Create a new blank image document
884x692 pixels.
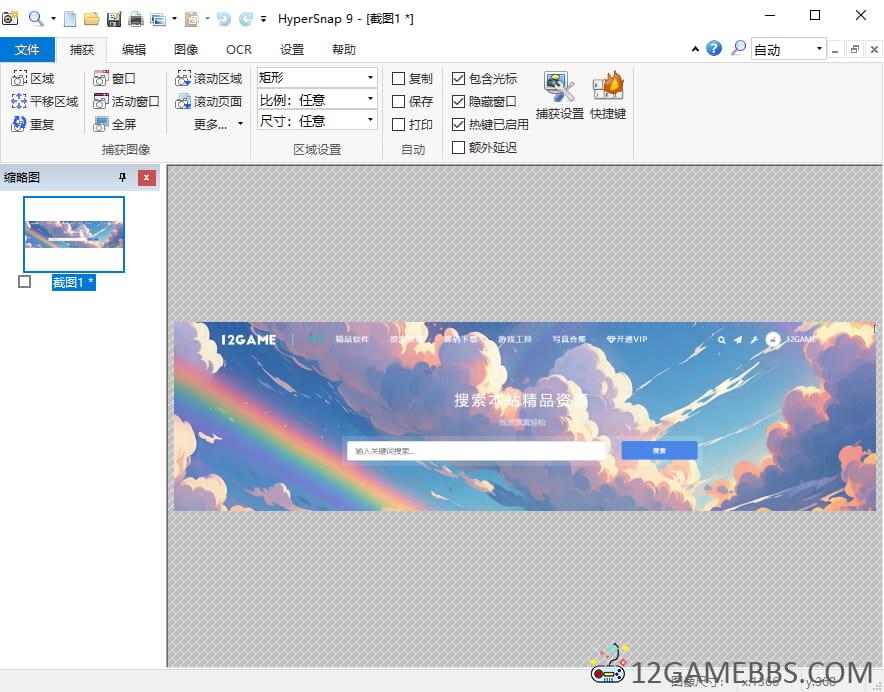[70, 19]
